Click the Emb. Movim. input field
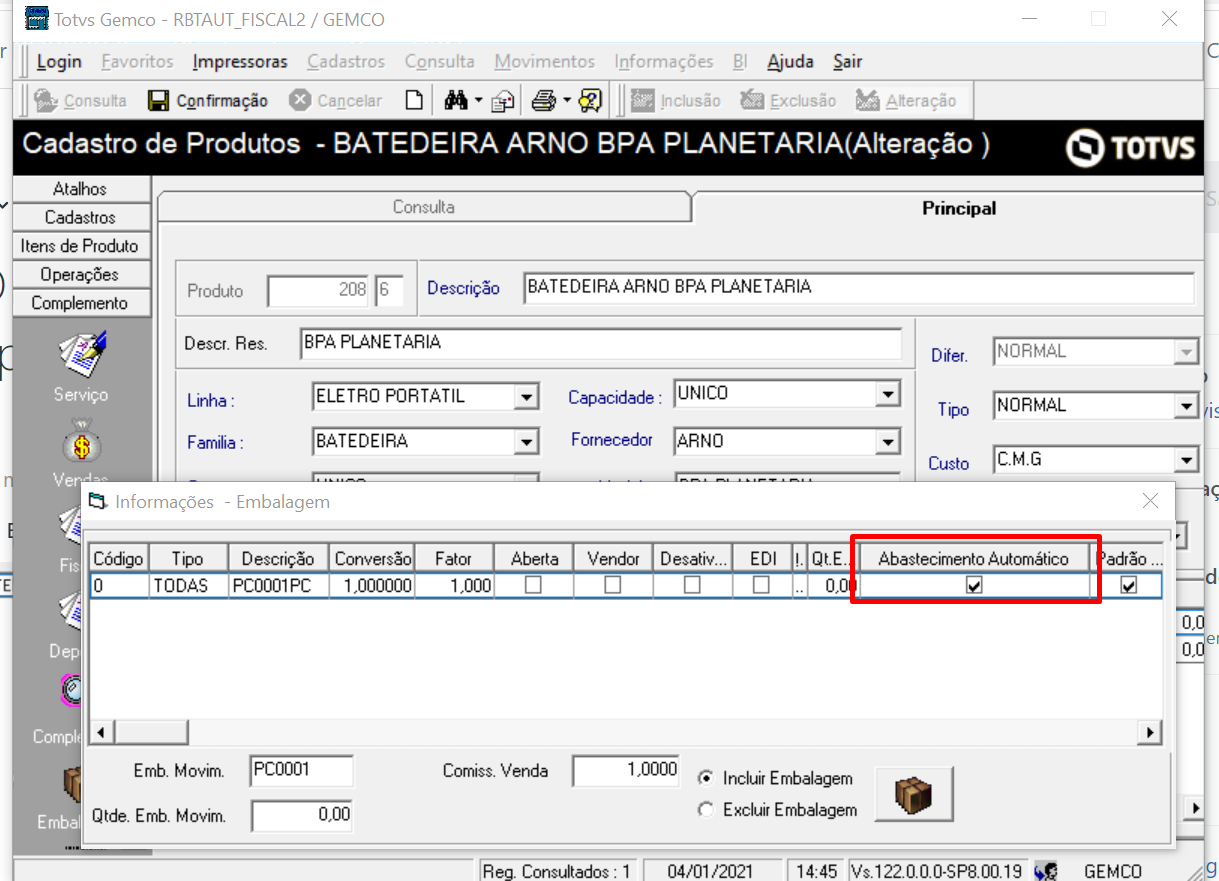1219x881 pixels. pyautogui.click(x=301, y=771)
